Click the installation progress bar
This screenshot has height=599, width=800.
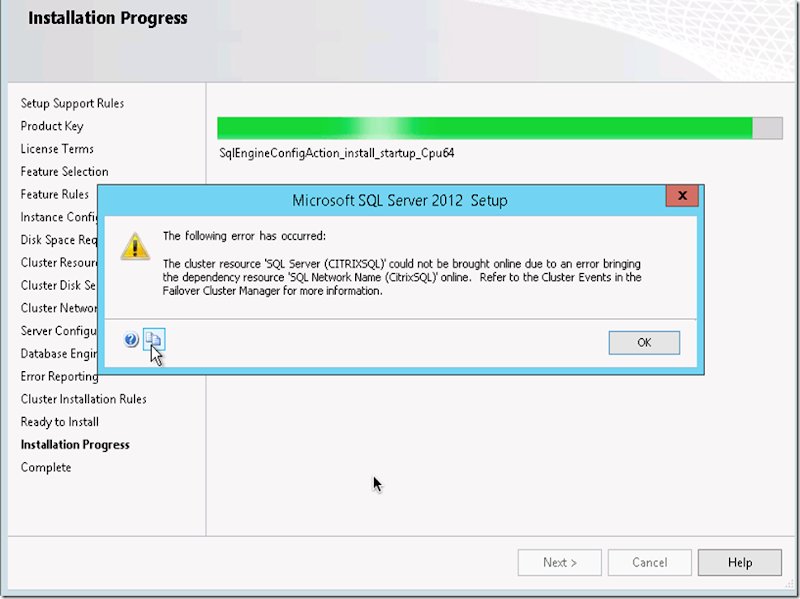click(x=499, y=128)
